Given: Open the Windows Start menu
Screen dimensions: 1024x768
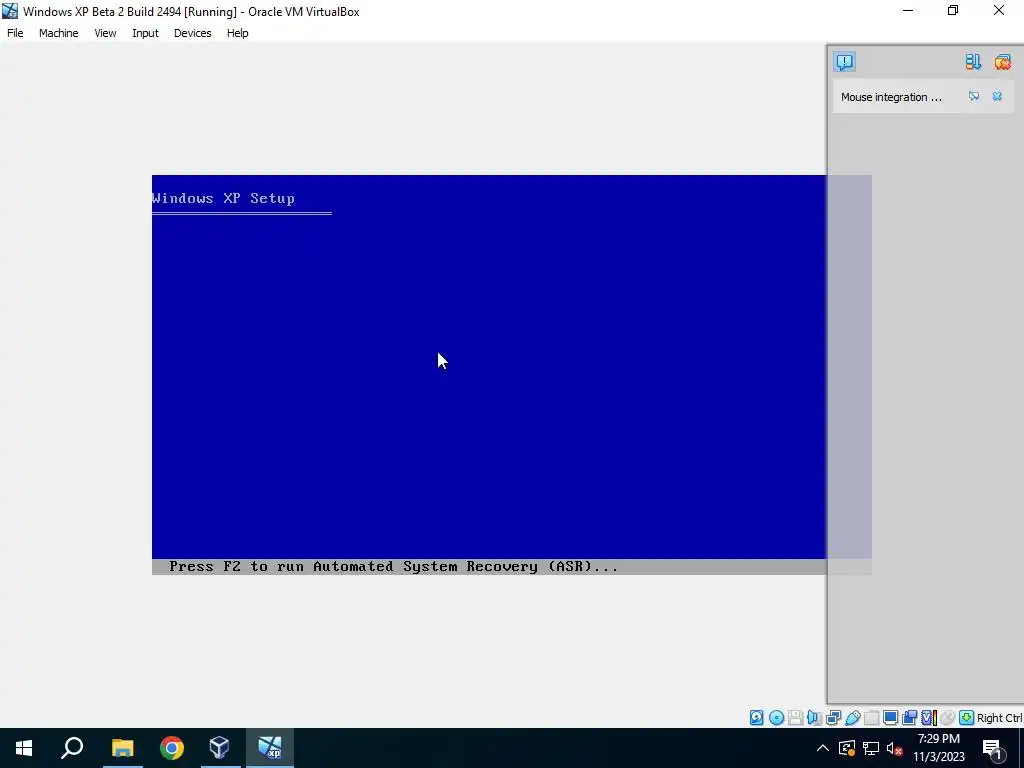Looking at the screenshot, I should pos(24,748).
